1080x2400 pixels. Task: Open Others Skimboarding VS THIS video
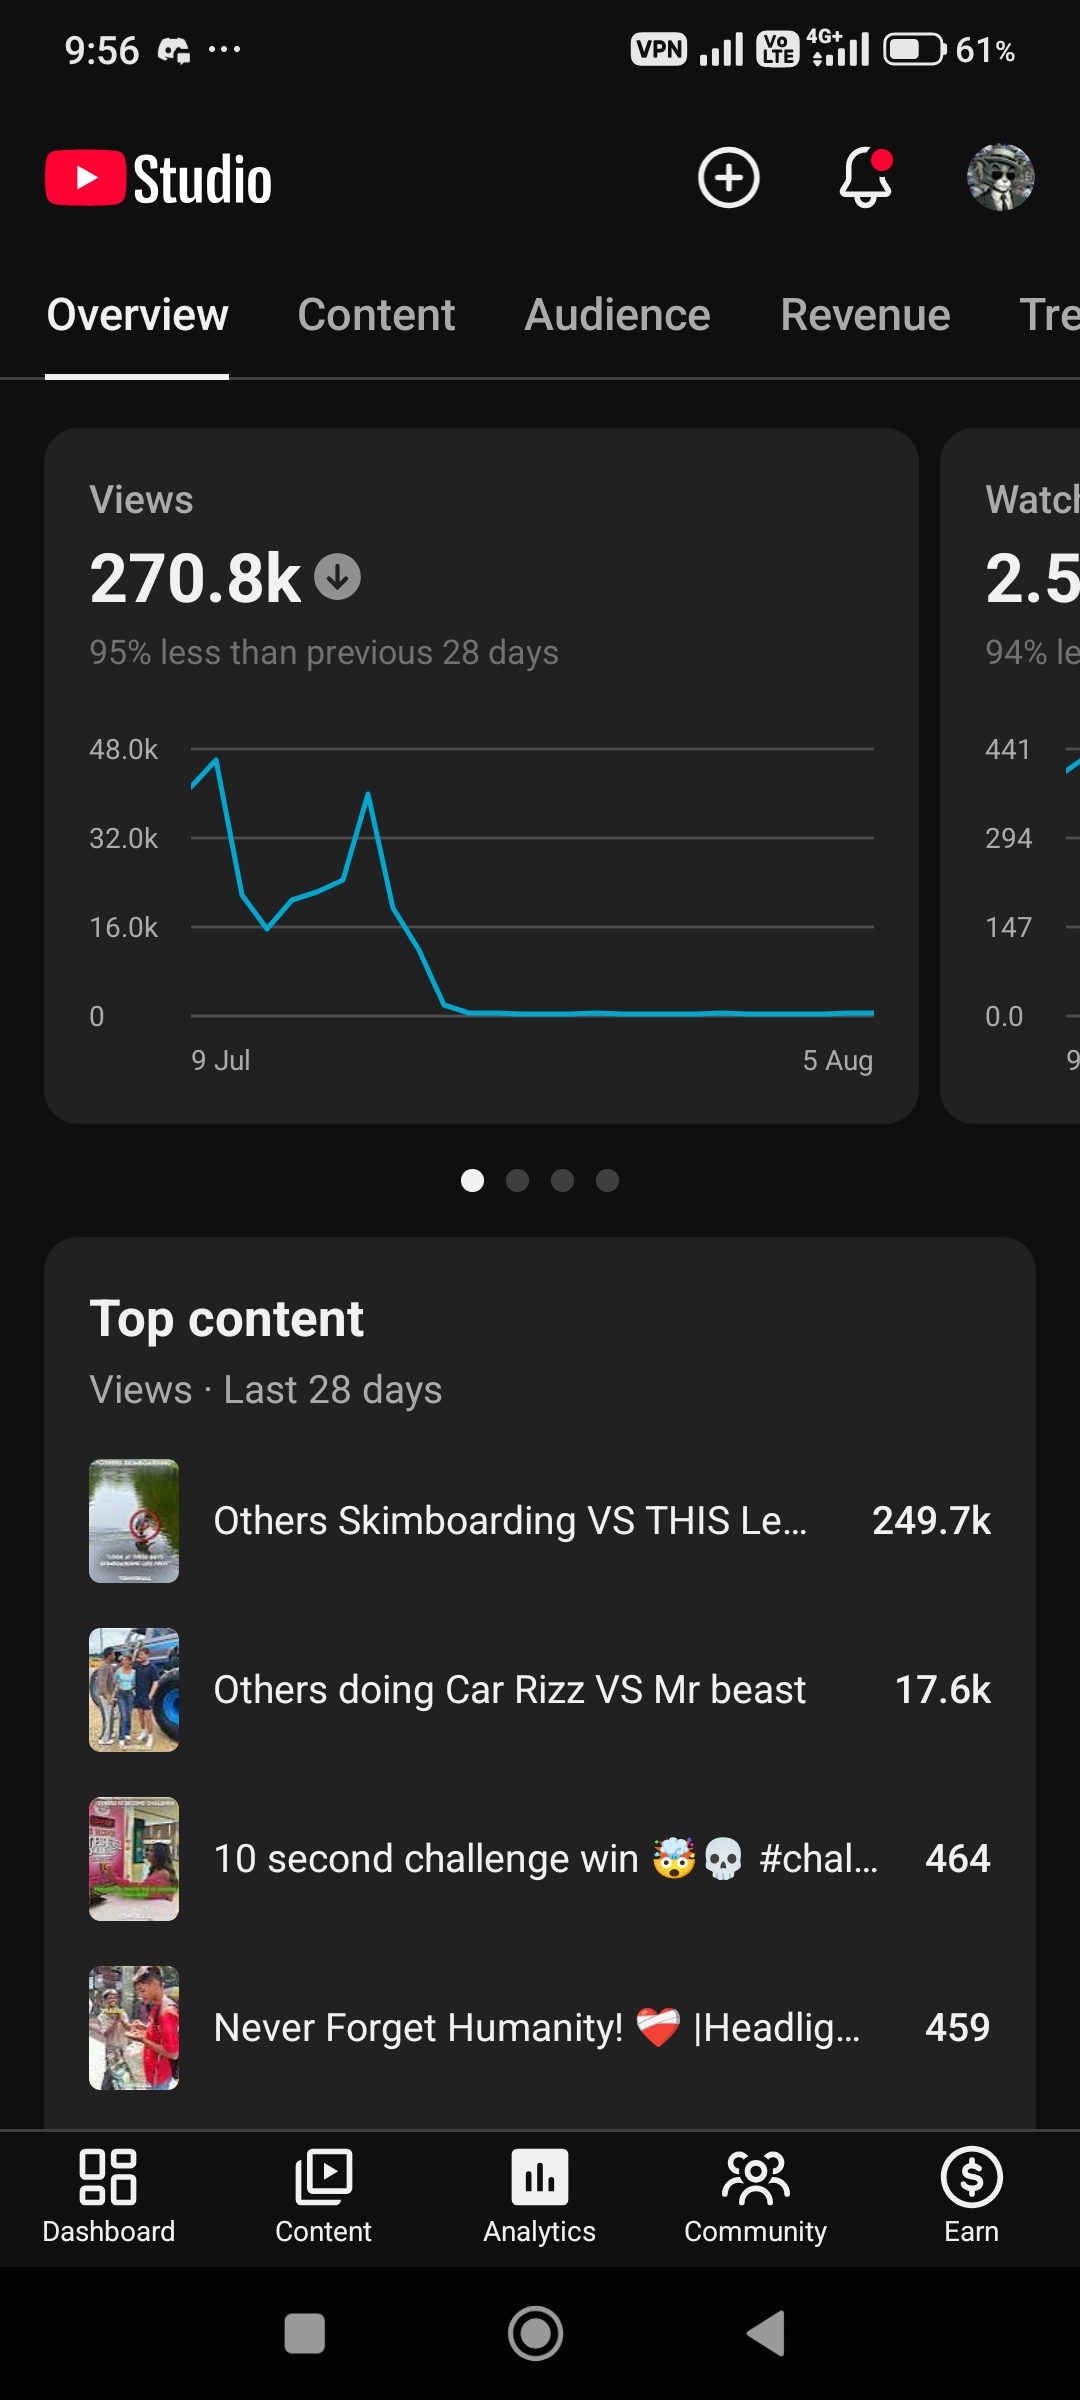(540, 1521)
